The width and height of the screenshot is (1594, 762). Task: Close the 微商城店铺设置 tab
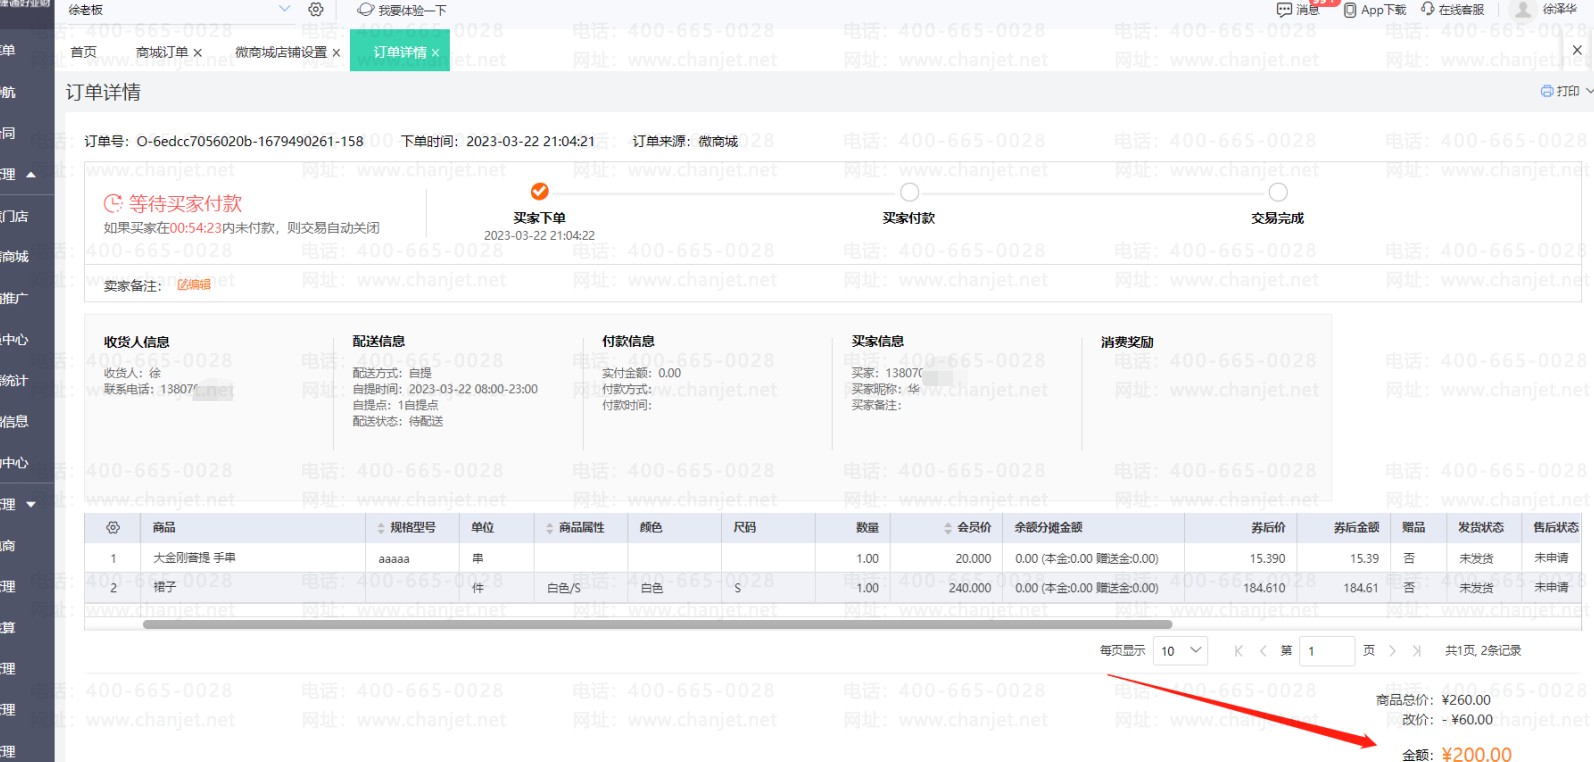click(336, 53)
